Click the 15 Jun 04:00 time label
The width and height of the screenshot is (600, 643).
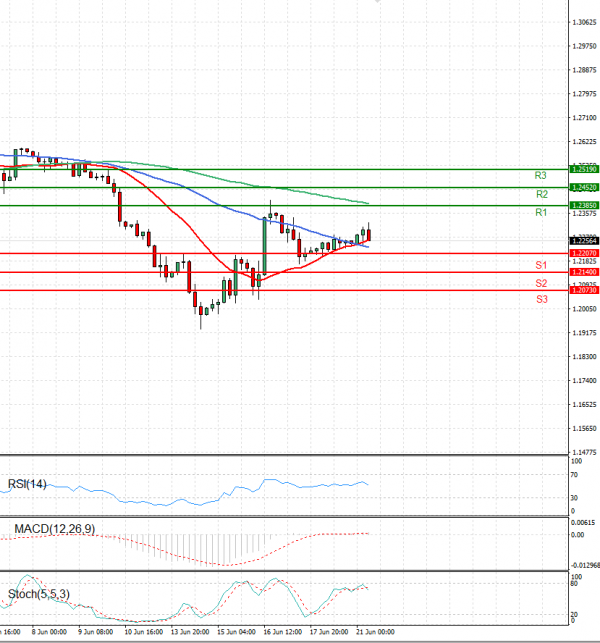pos(236,632)
